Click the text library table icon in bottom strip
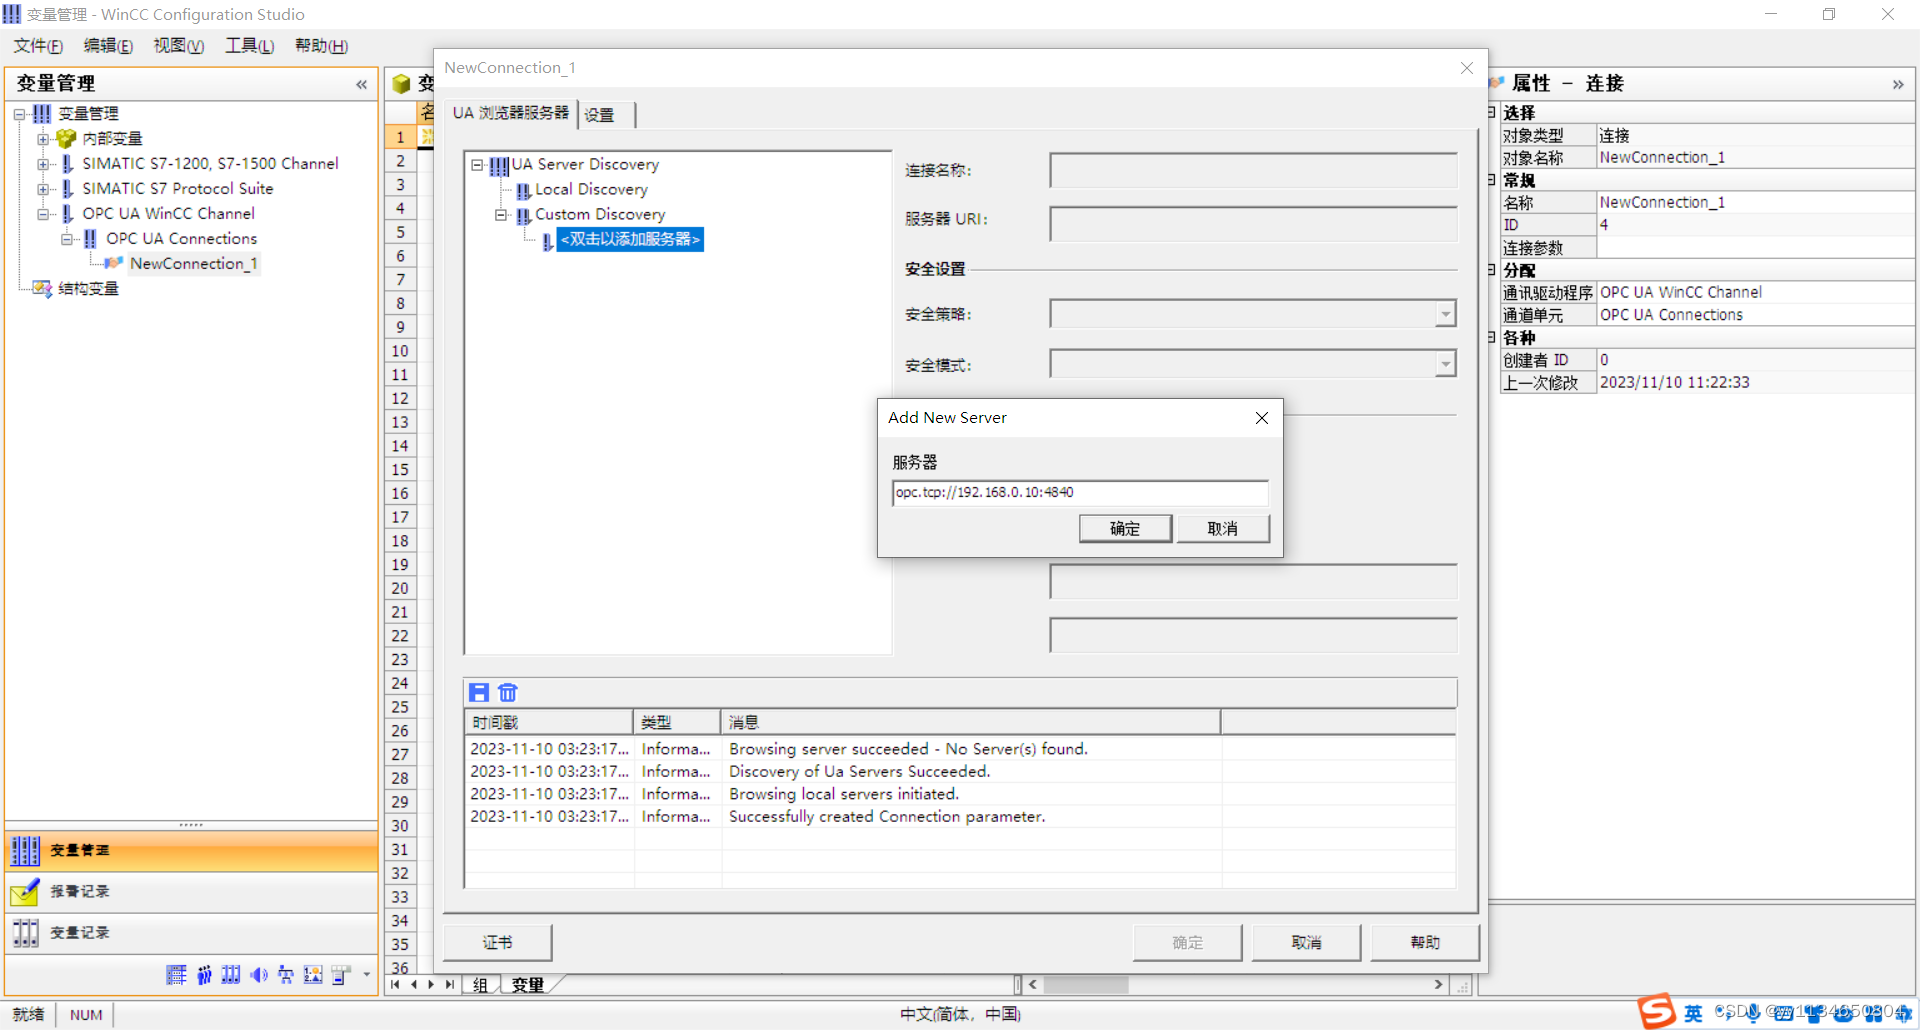The height and width of the screenshot is (1030, 1920). pos(177,975)
